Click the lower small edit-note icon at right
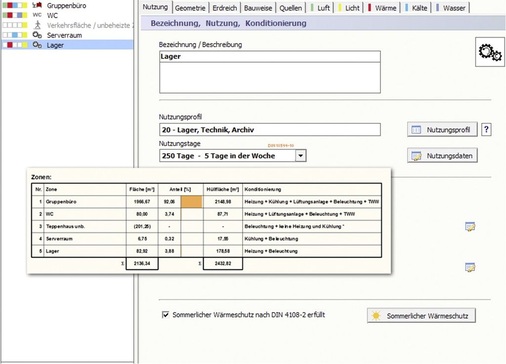The width and height of the screenshot is (506, 364). tap(470, 267)
